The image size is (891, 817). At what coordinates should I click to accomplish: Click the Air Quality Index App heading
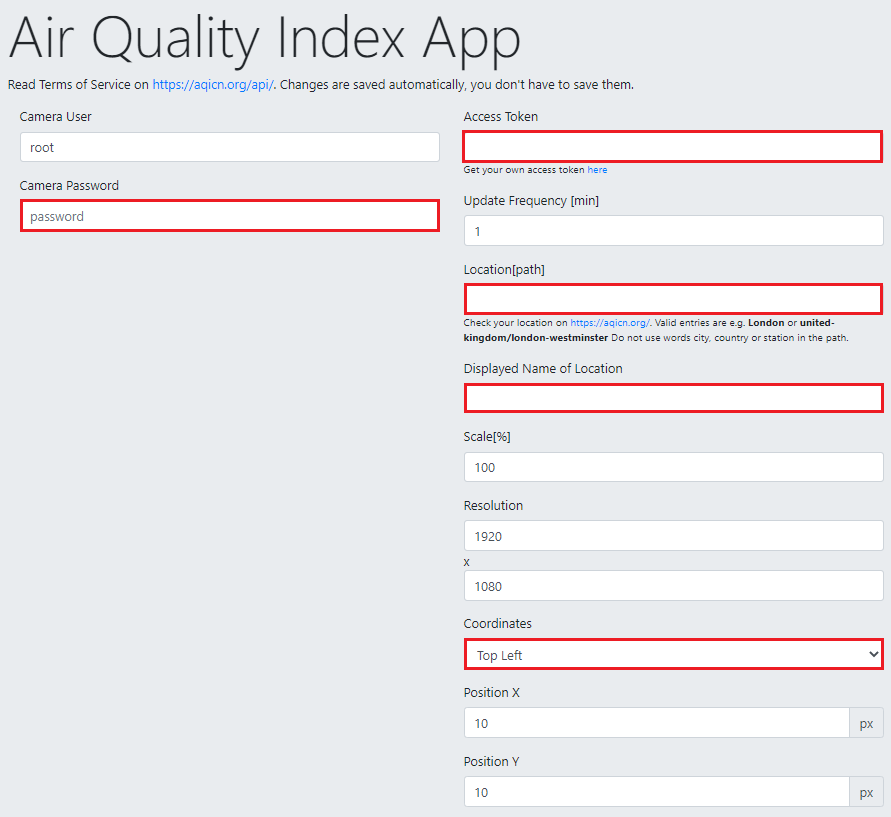(x=265, y=39)
